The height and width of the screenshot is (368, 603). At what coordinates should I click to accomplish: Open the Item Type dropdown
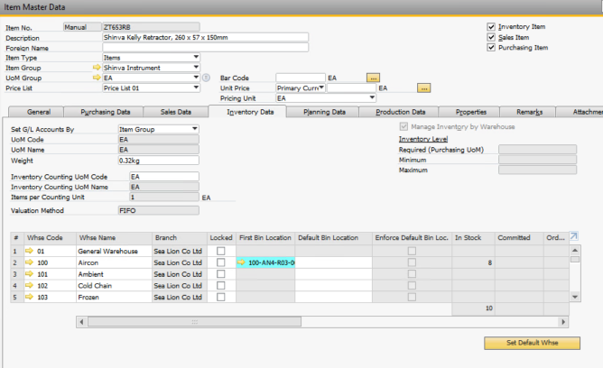click(196, 57)
